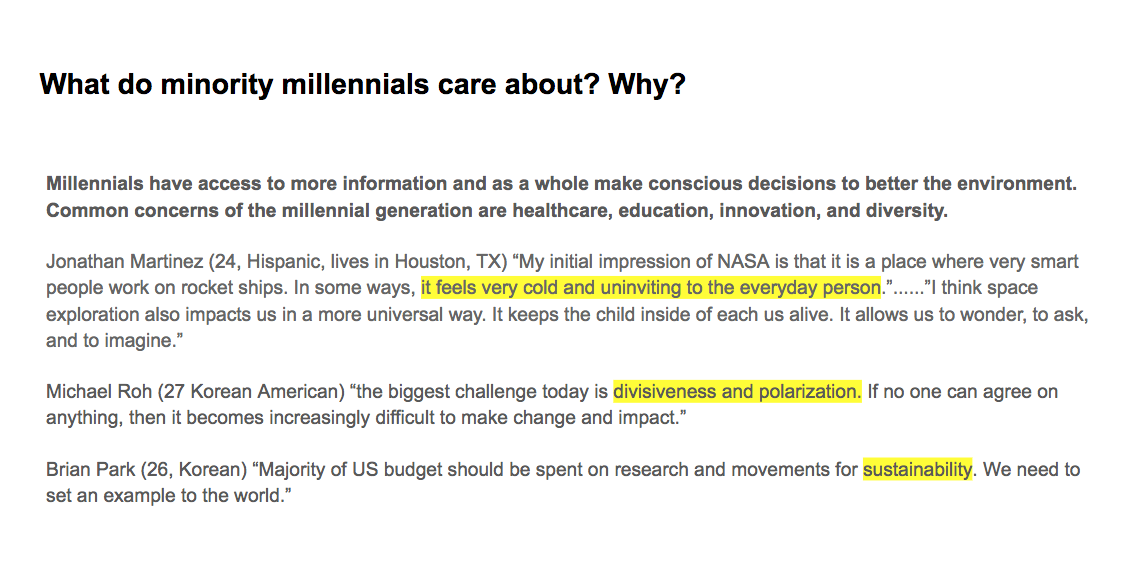Screen dimensions: 1121x580
Task: Click the bold word 'healthcare' in intro paragraph
Action: (x=561, y=211)
